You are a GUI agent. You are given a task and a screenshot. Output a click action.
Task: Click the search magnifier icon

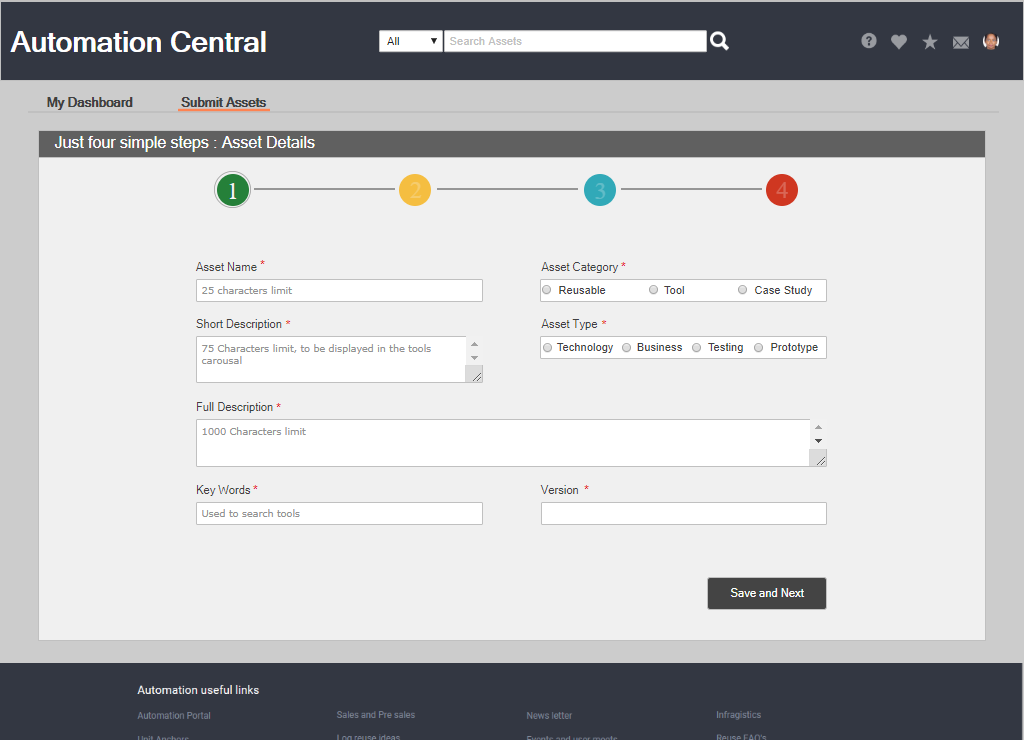click(x=719, y=41)
